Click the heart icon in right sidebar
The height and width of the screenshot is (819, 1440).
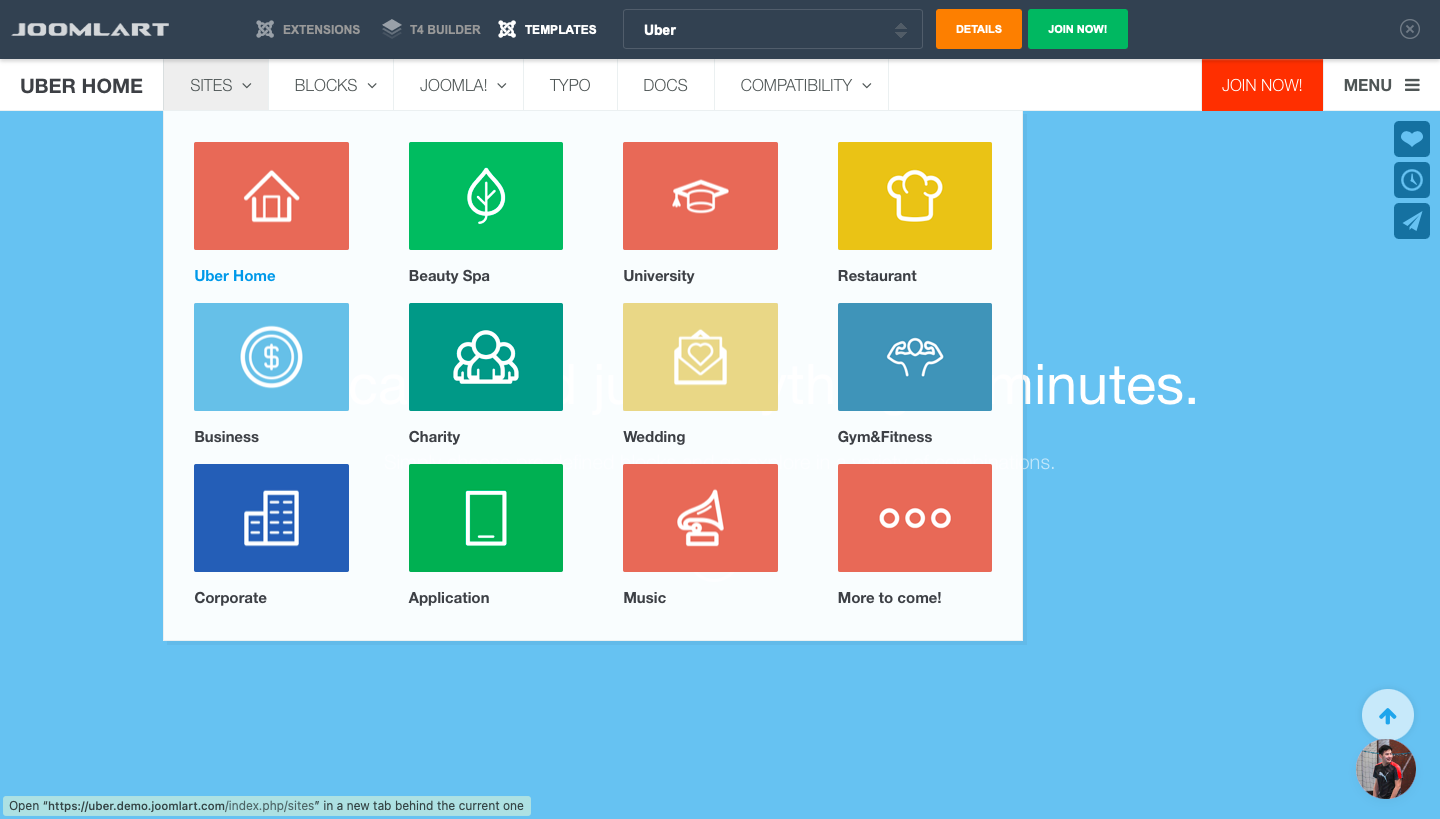coord(1411,139)
